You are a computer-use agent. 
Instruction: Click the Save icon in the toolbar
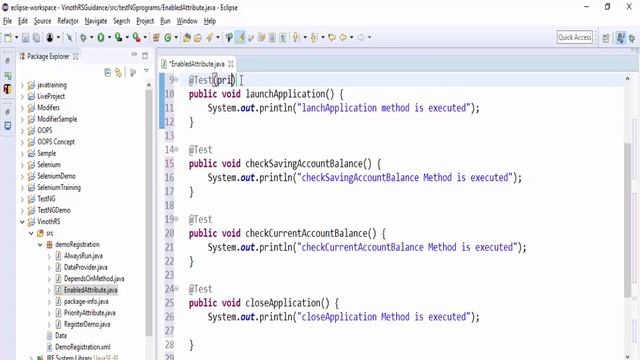point(25,38)
